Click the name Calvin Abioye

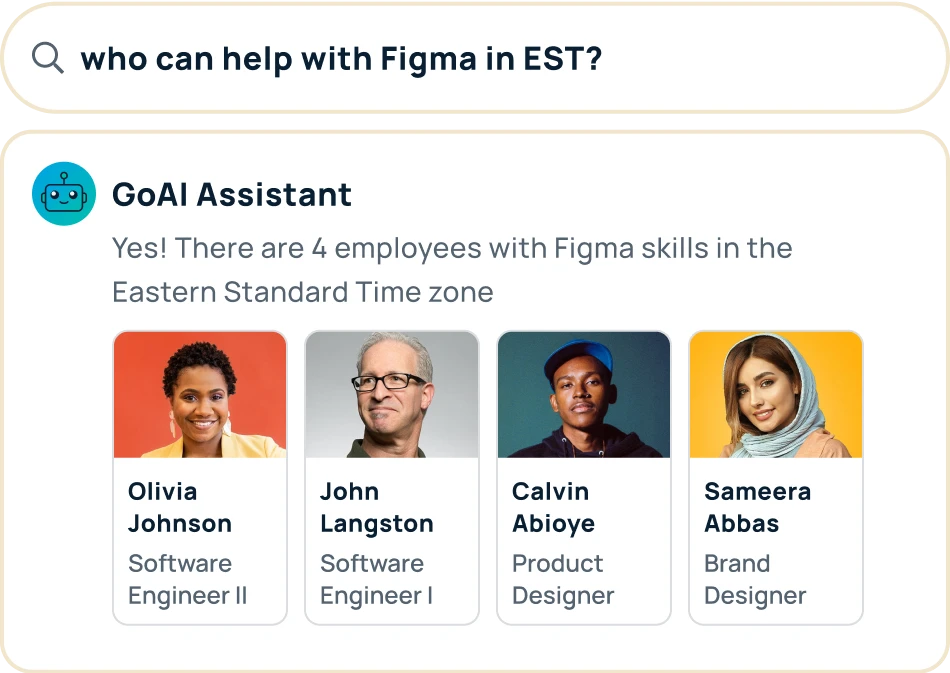550,507
